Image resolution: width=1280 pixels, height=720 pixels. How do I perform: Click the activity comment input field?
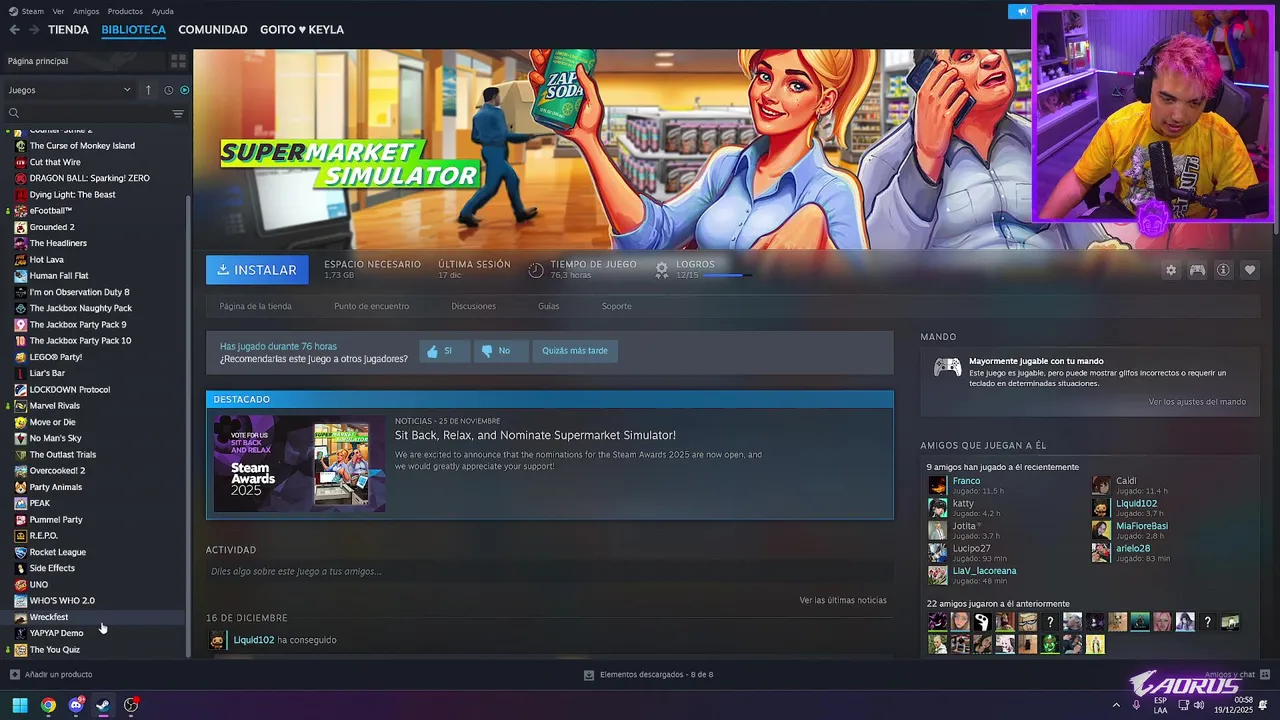pyautogui.click(x=548, y=572)
